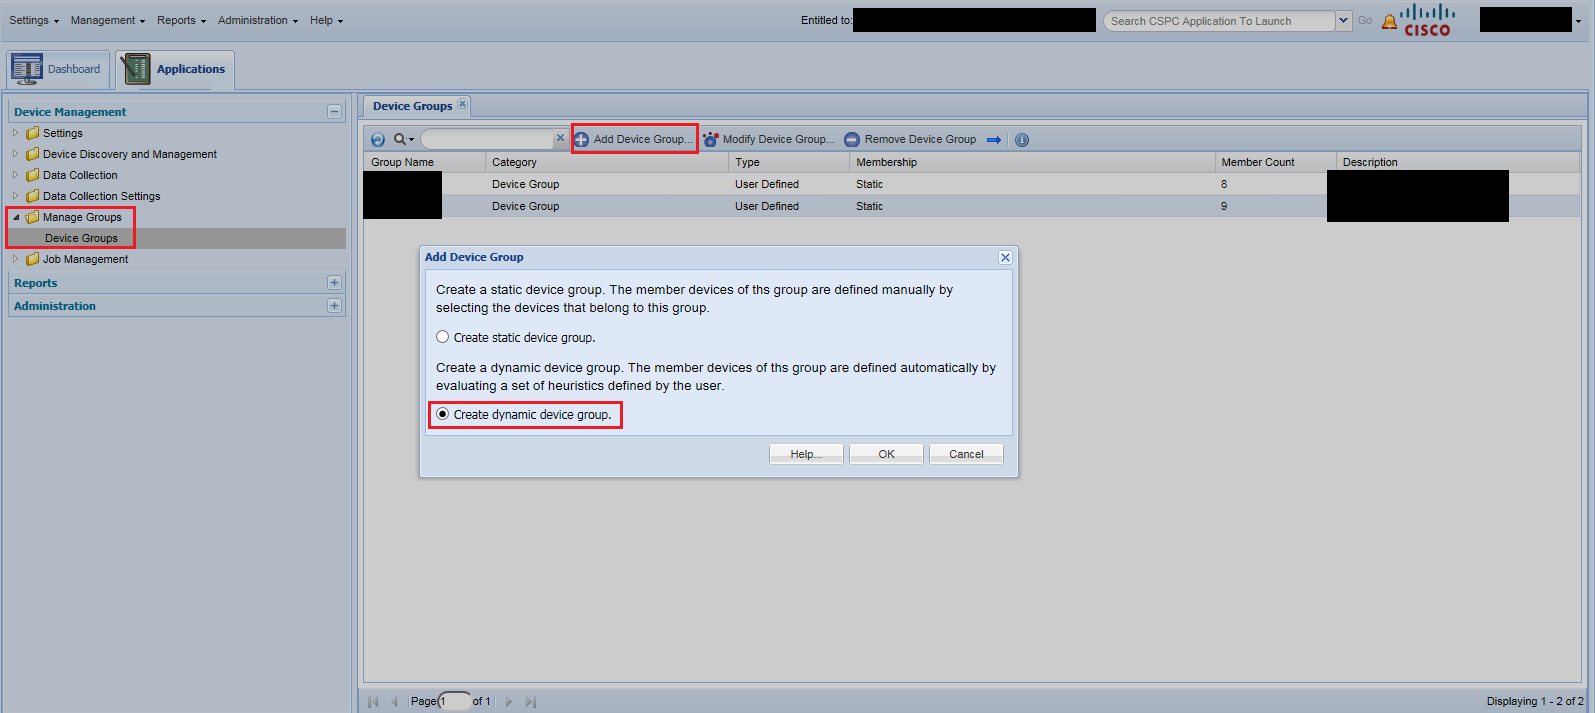
Task: Open the CSPC application search dropdown
Action: pyautogui.click(x=1343, y=21)
